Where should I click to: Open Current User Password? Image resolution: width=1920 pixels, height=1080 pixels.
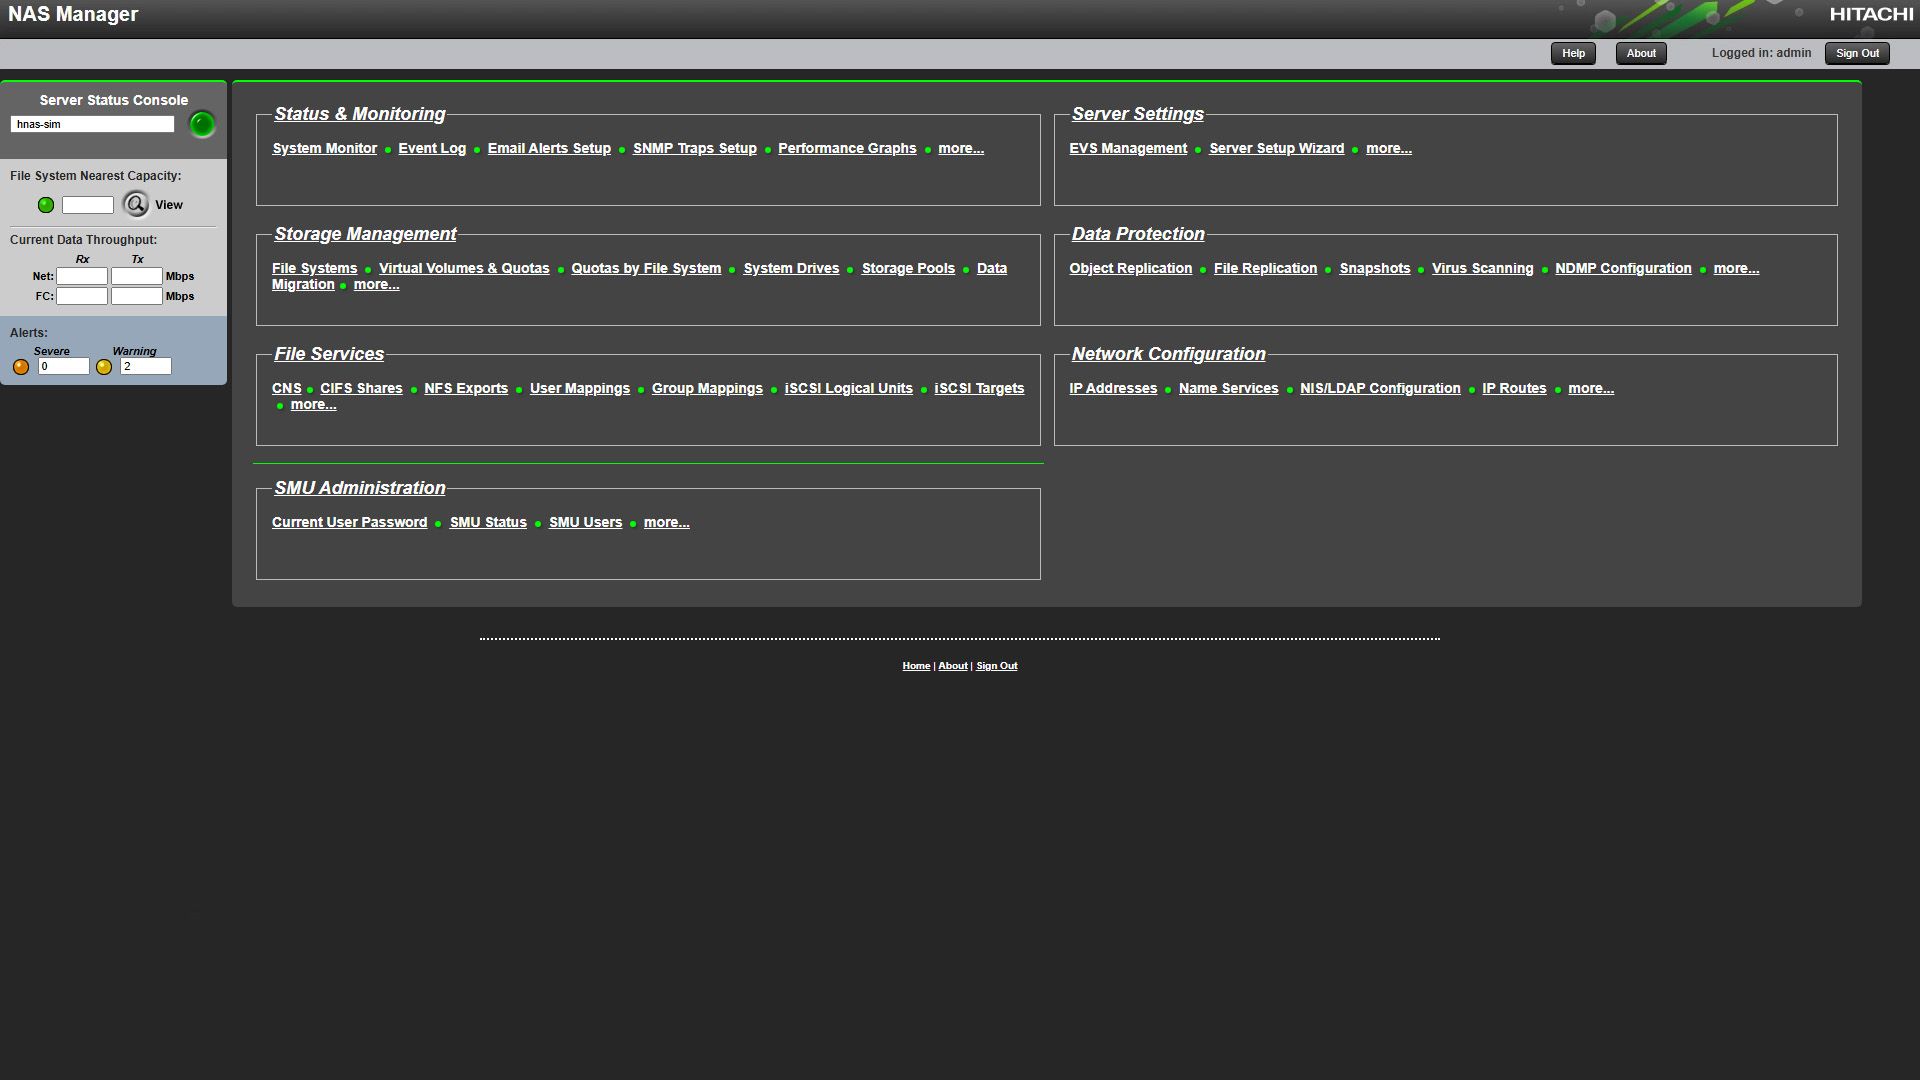point(349,522)
